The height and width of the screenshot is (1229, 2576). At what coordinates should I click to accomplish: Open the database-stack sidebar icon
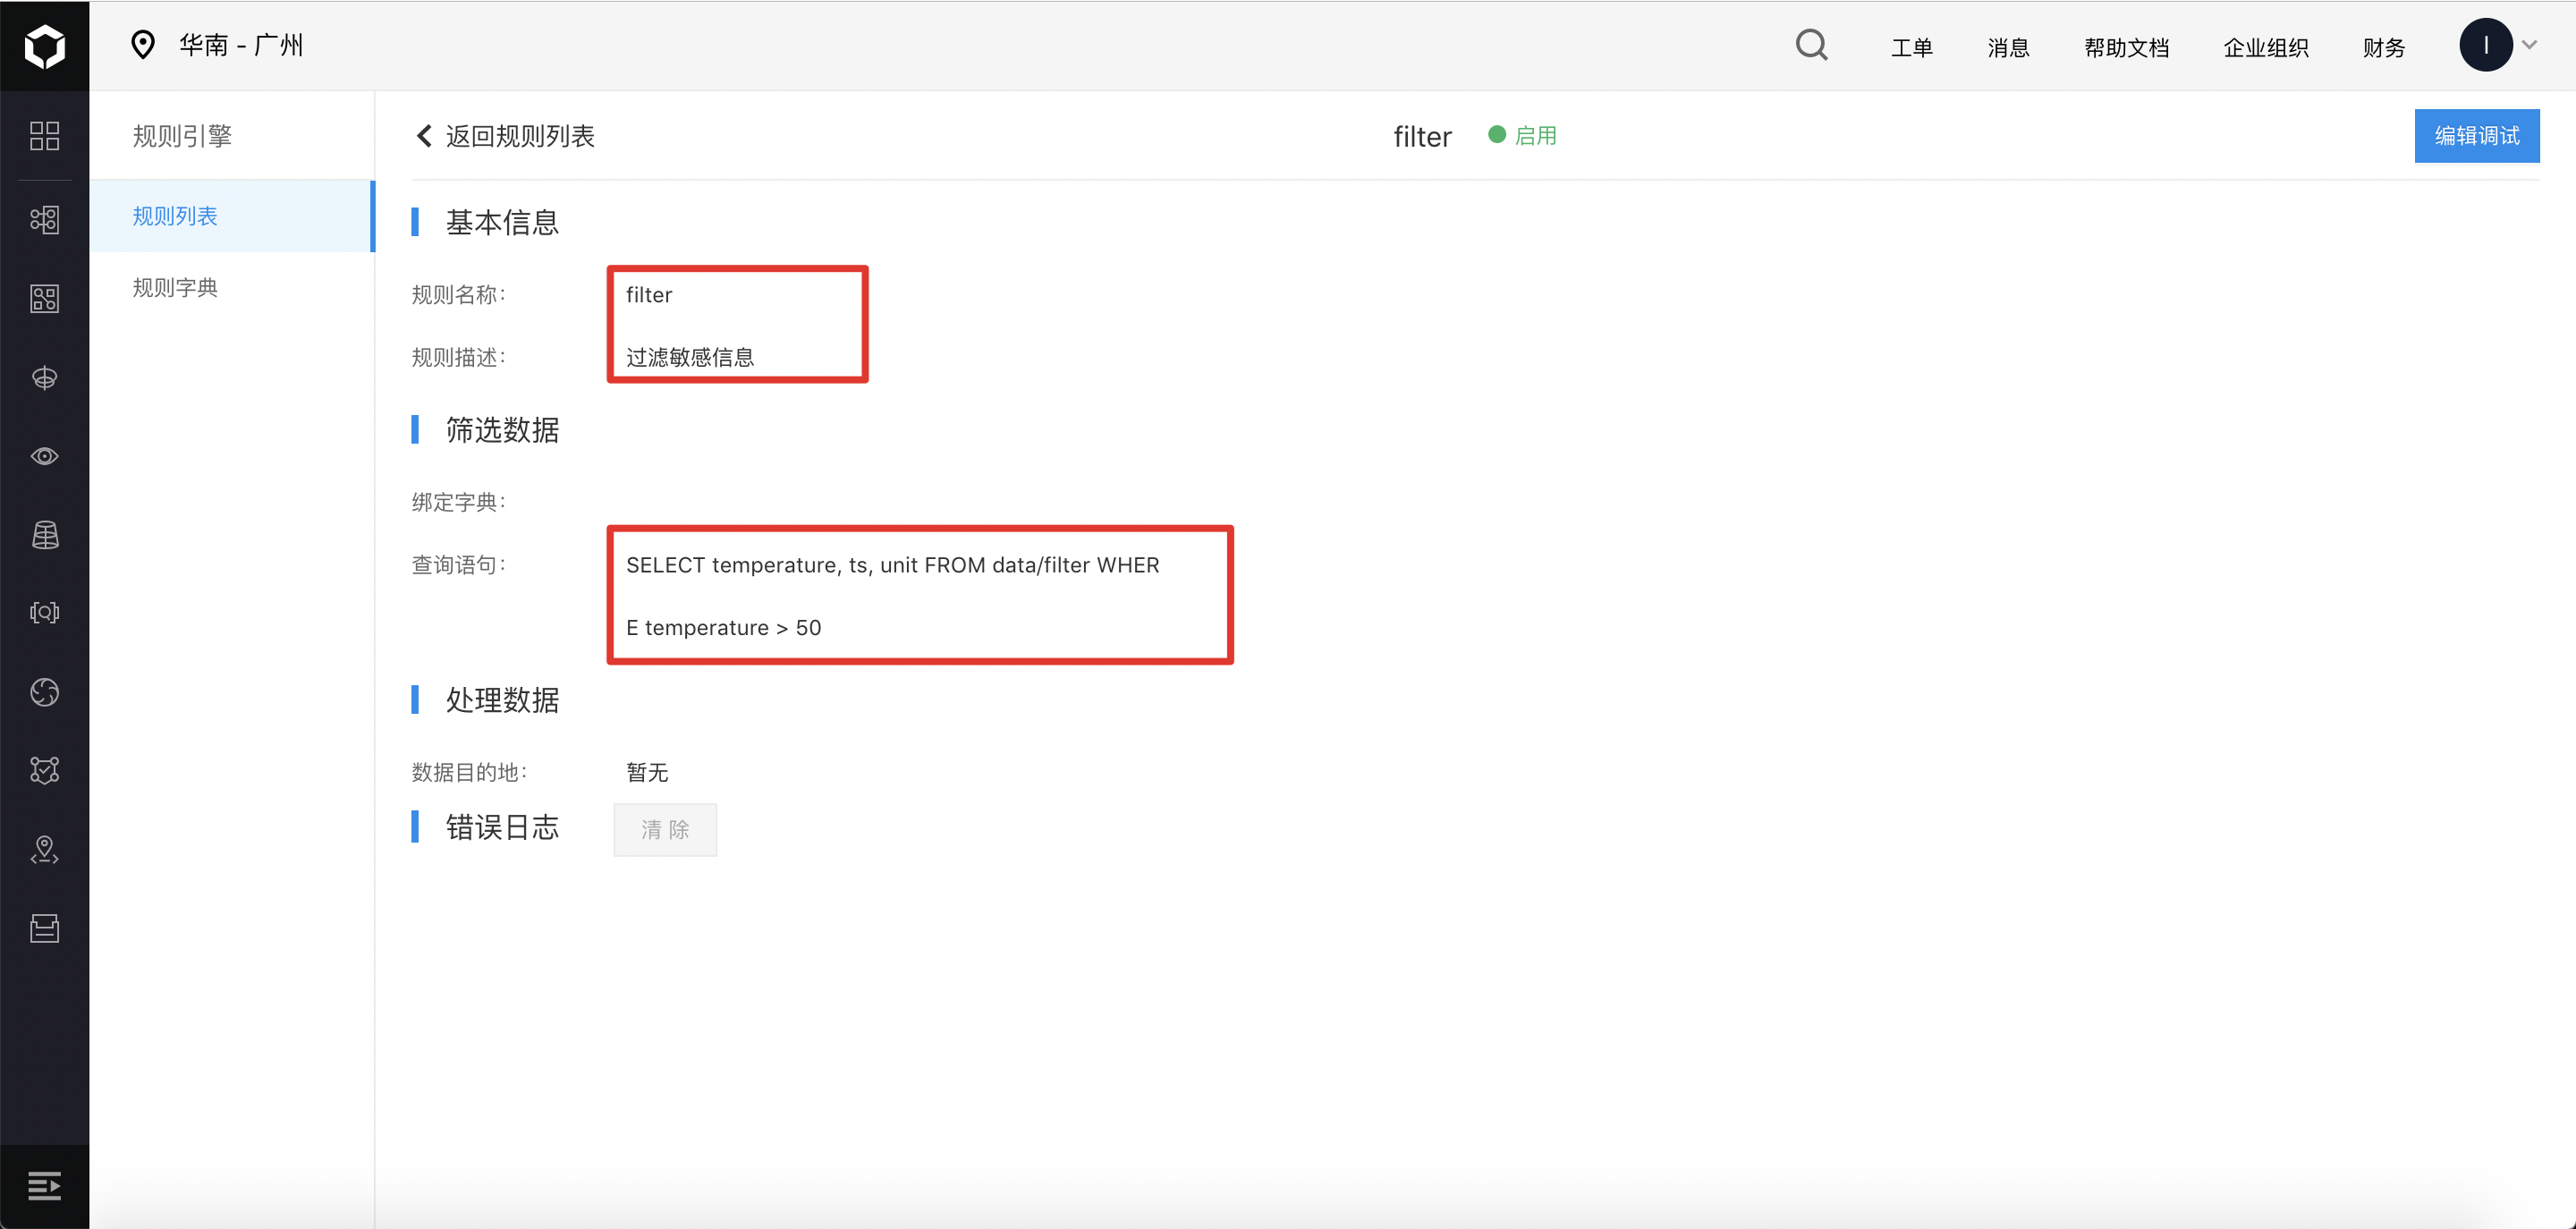pos(44,535)
